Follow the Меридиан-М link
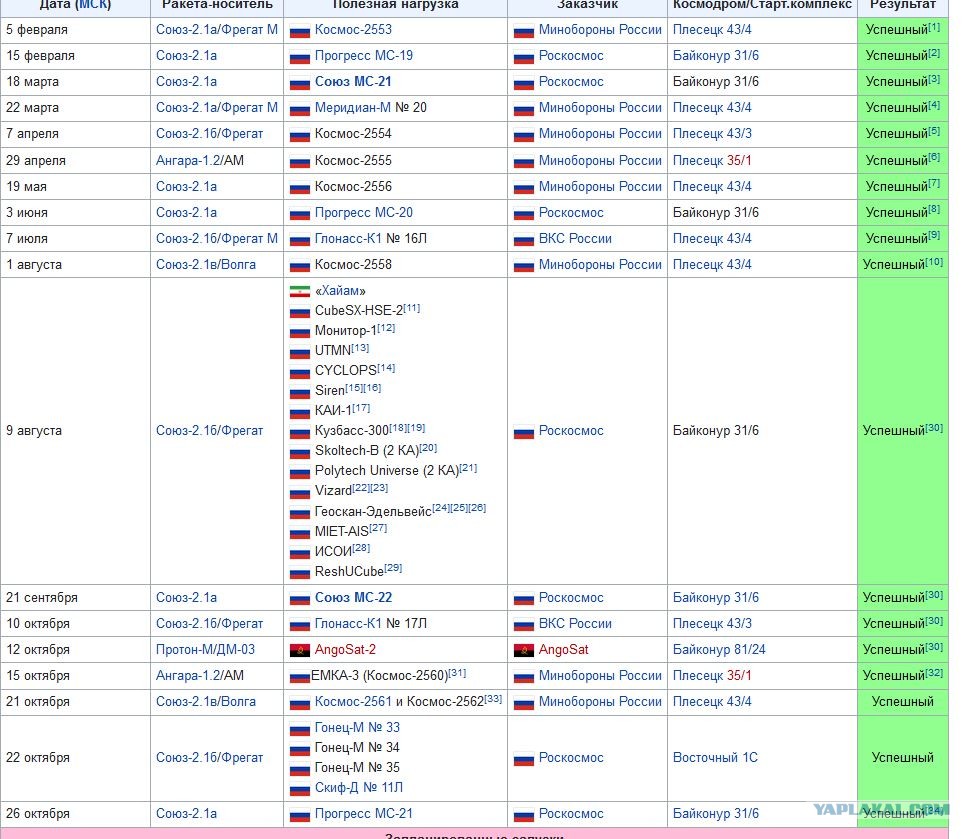Screen dimensions: 976x839 353,108
